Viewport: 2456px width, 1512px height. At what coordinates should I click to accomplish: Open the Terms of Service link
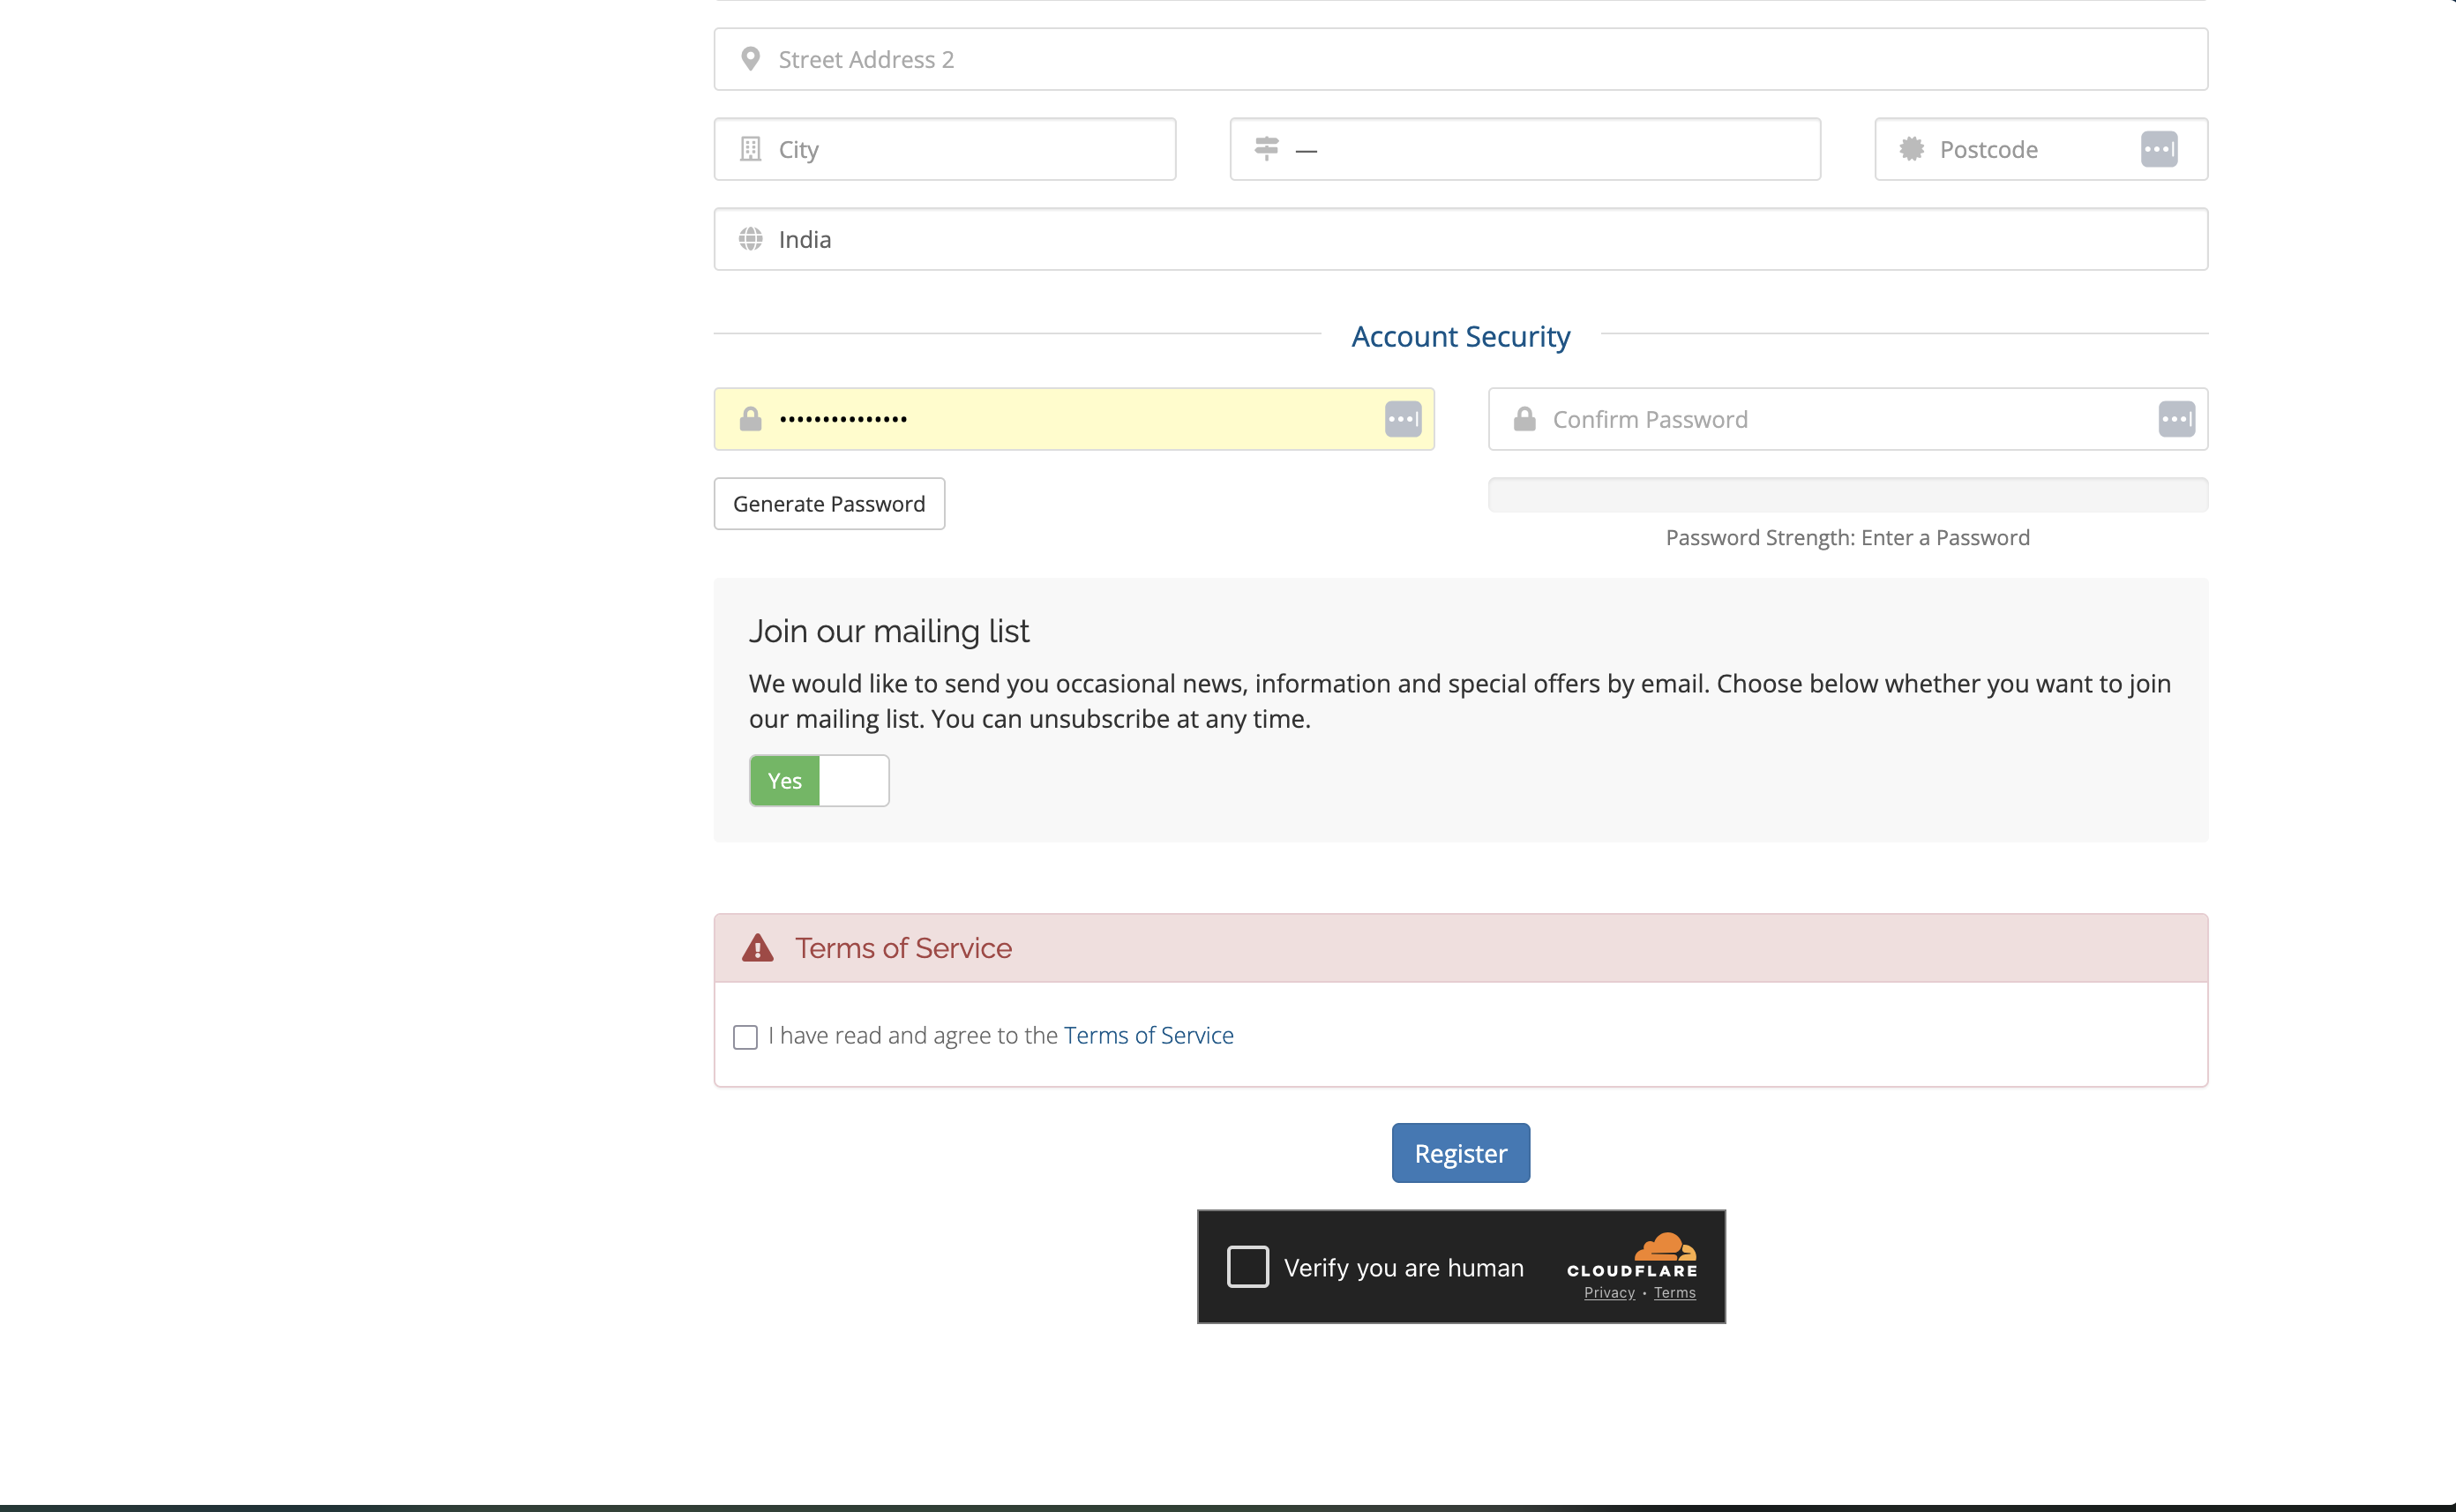pos(1148,1036)
